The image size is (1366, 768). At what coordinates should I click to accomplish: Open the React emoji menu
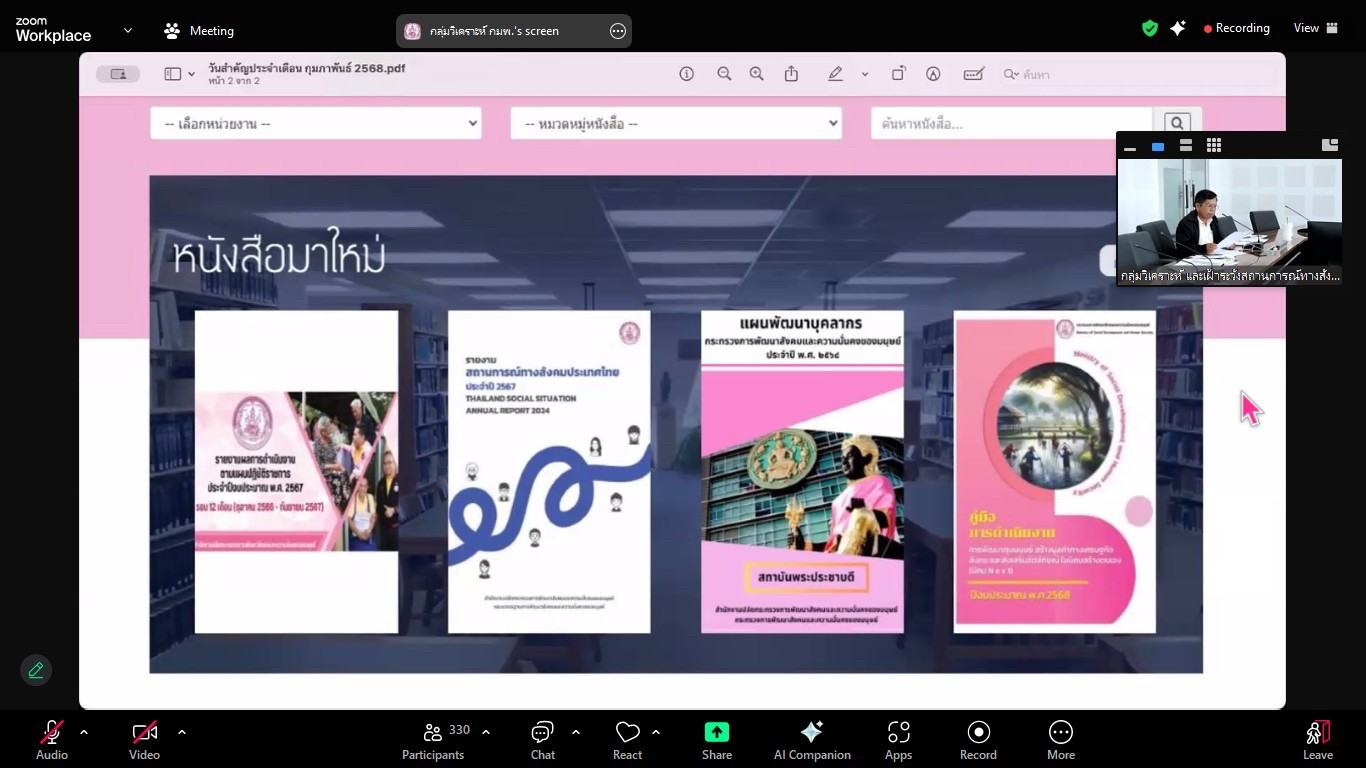click(627, 740)
